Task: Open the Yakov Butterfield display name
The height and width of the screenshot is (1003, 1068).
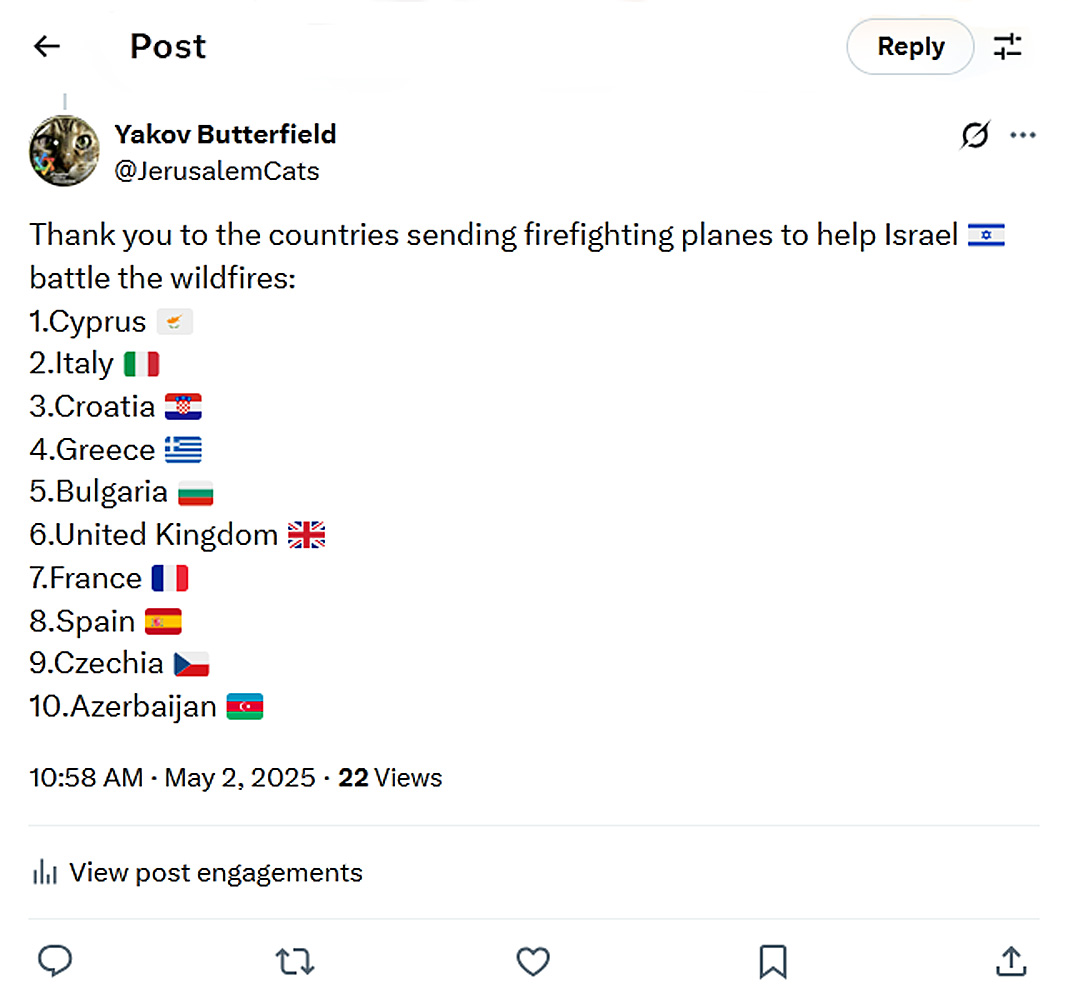Action: tap(225, 134)
